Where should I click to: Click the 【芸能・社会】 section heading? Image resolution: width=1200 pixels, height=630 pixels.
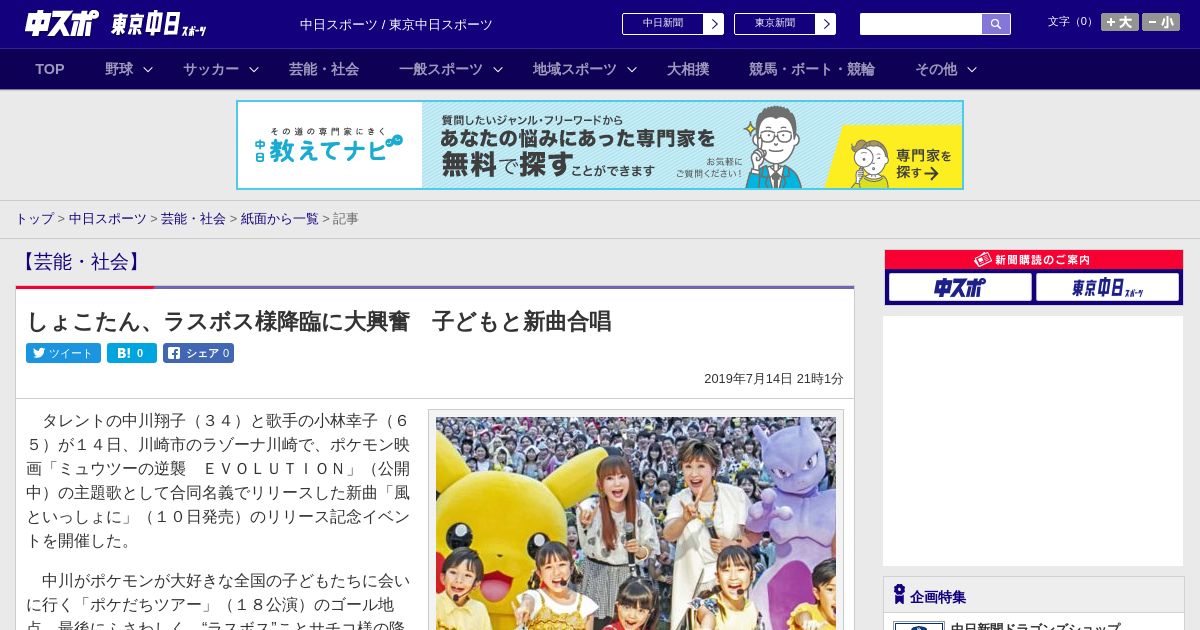(82, 262)
